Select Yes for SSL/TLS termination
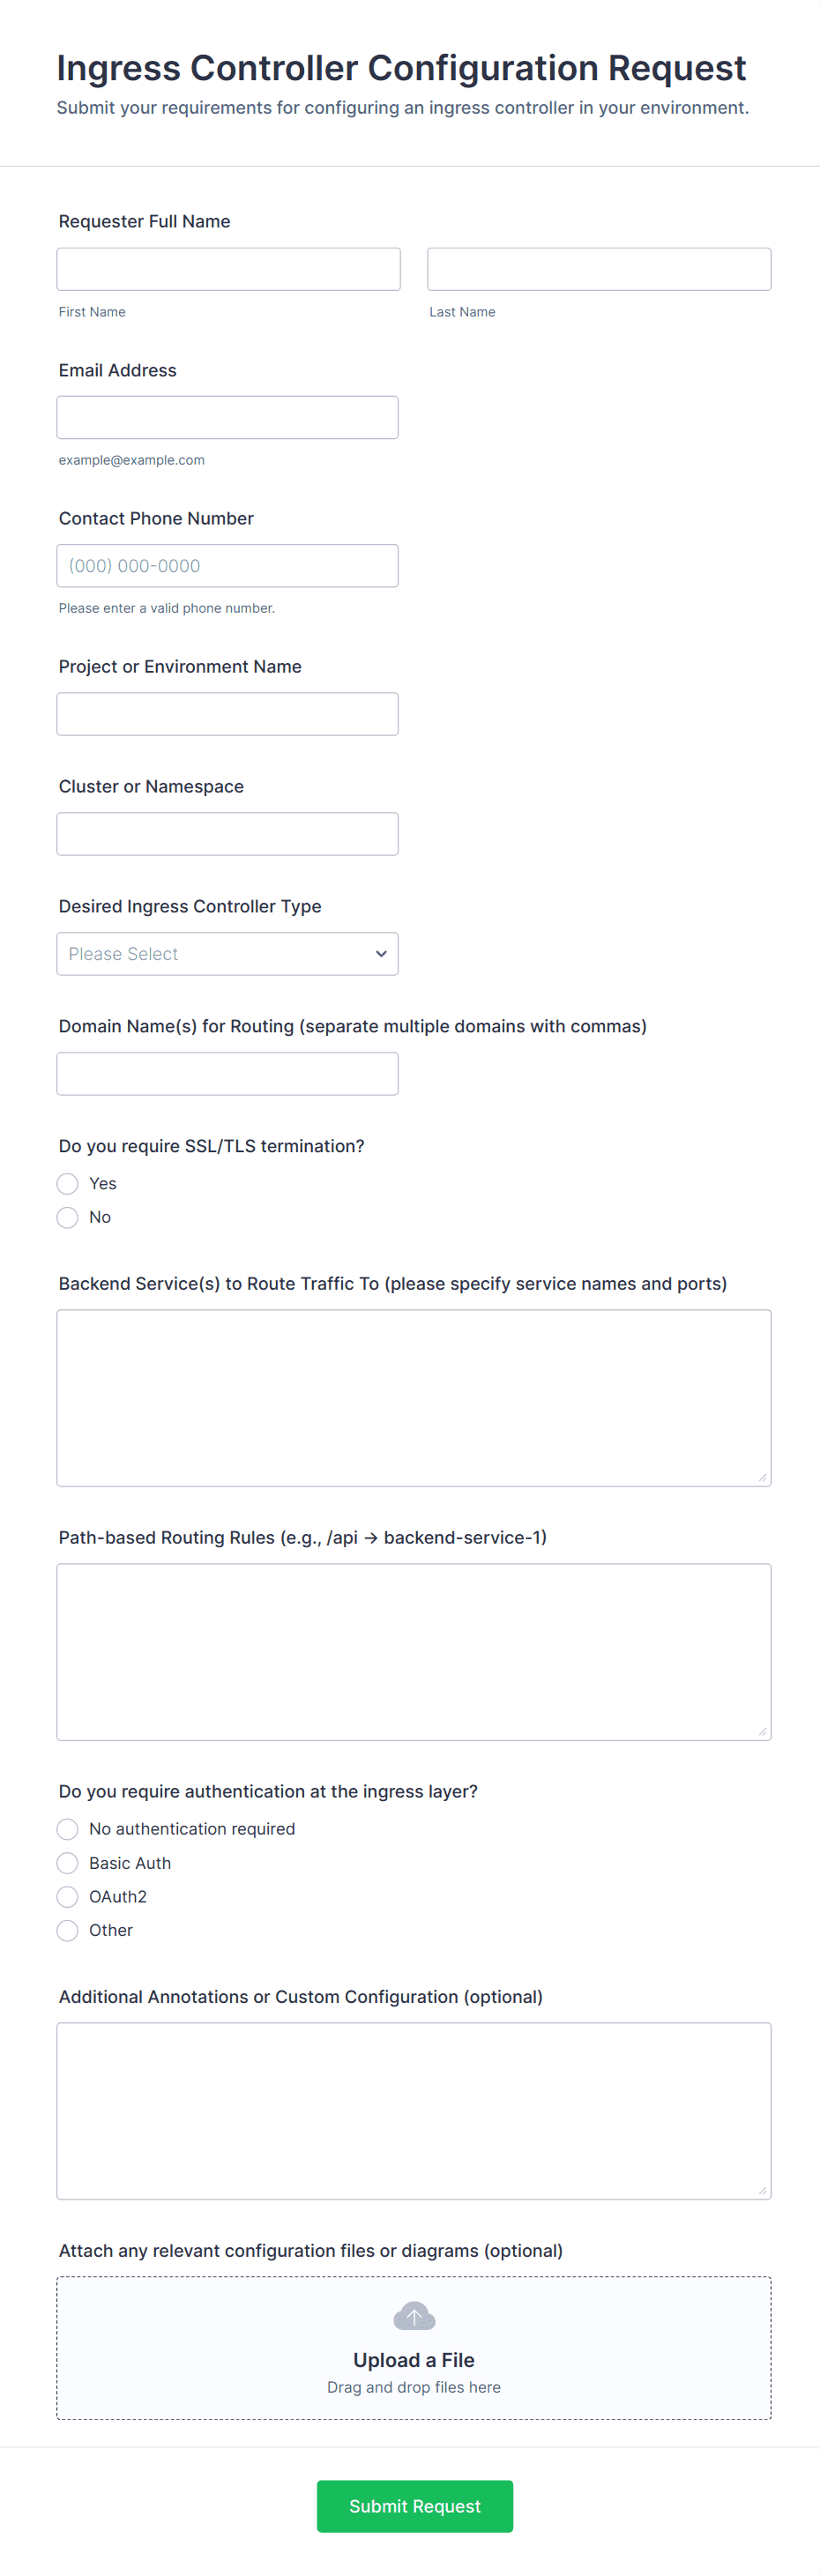The image size is (820, 2576). [68, 1184]
